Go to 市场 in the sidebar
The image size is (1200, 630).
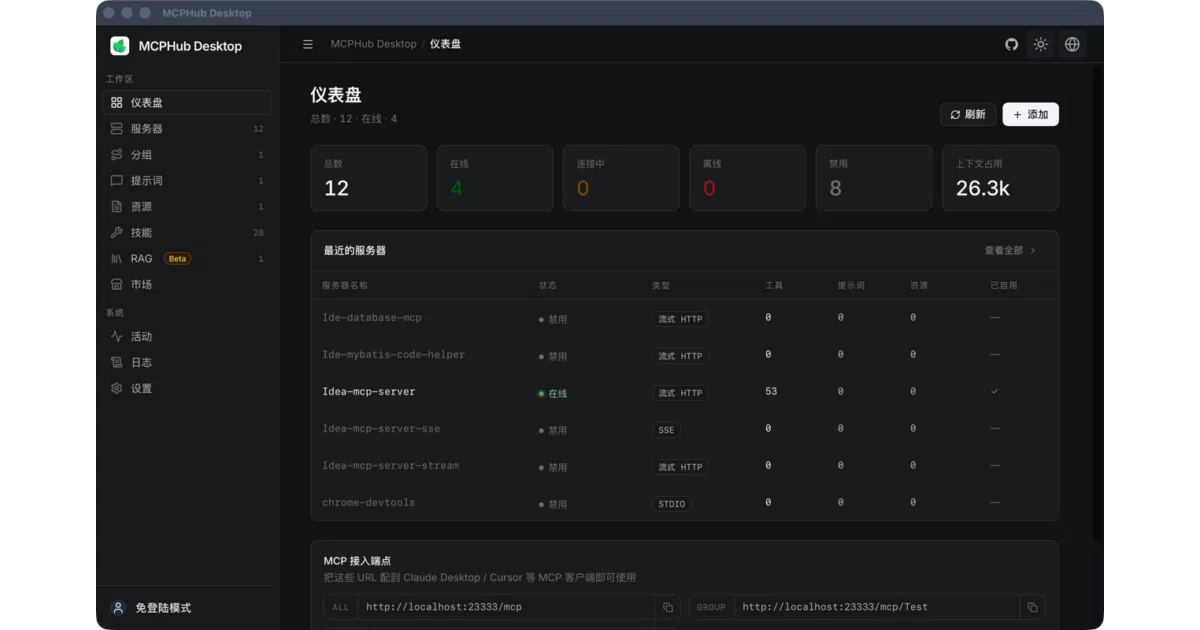click(x=187, y=285)
